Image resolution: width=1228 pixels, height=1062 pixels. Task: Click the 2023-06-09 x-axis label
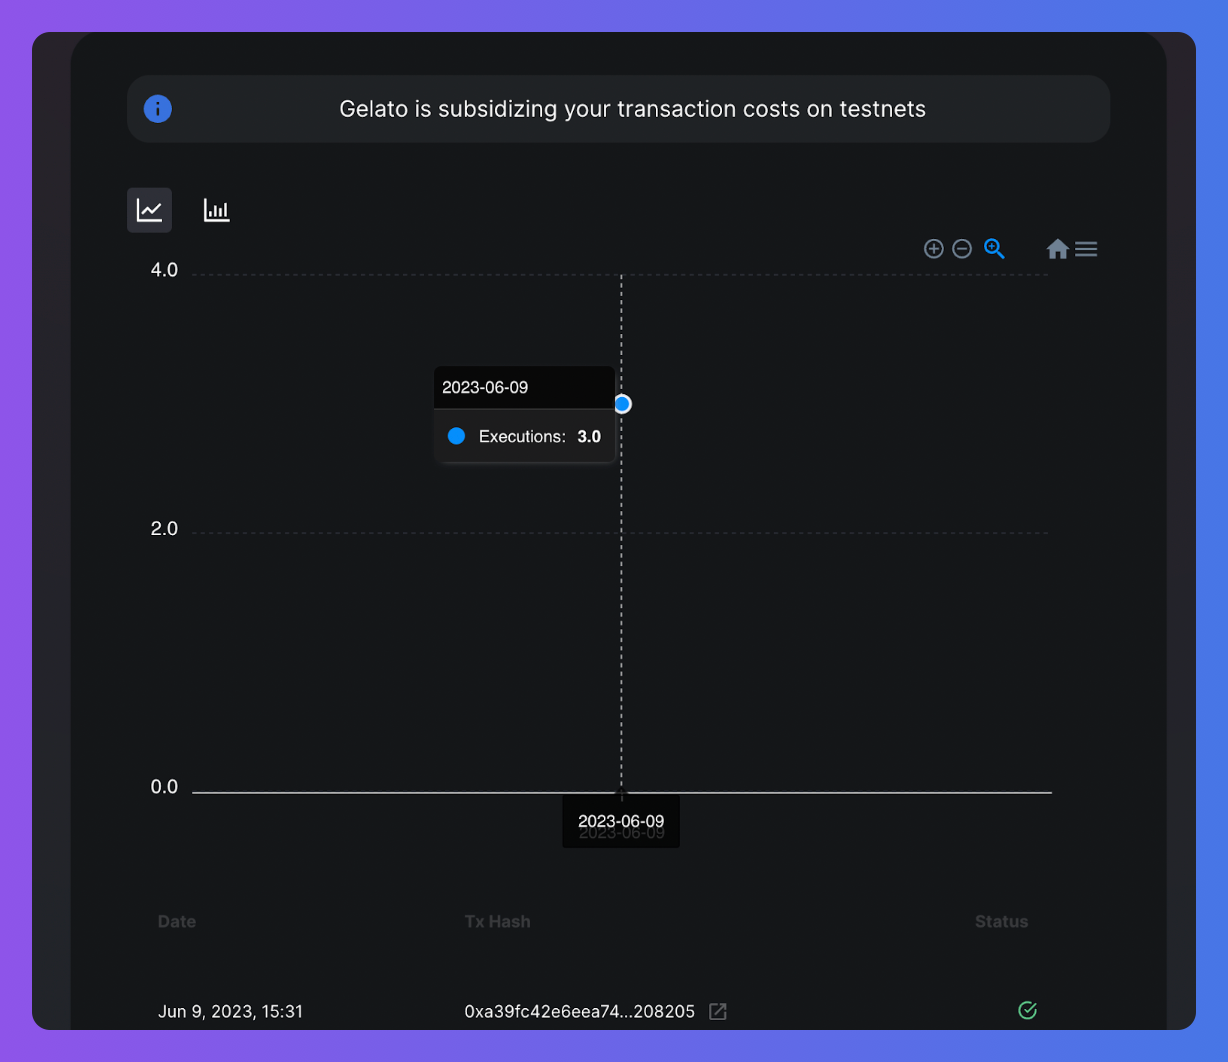click(x=621, y=822)
